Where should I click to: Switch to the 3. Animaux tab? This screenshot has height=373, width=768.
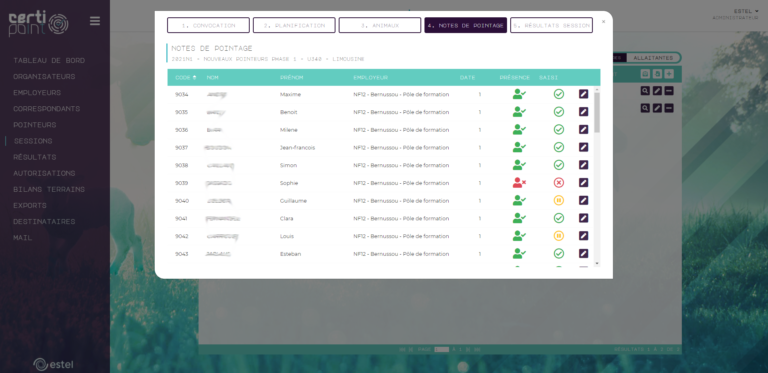[380, 25]
